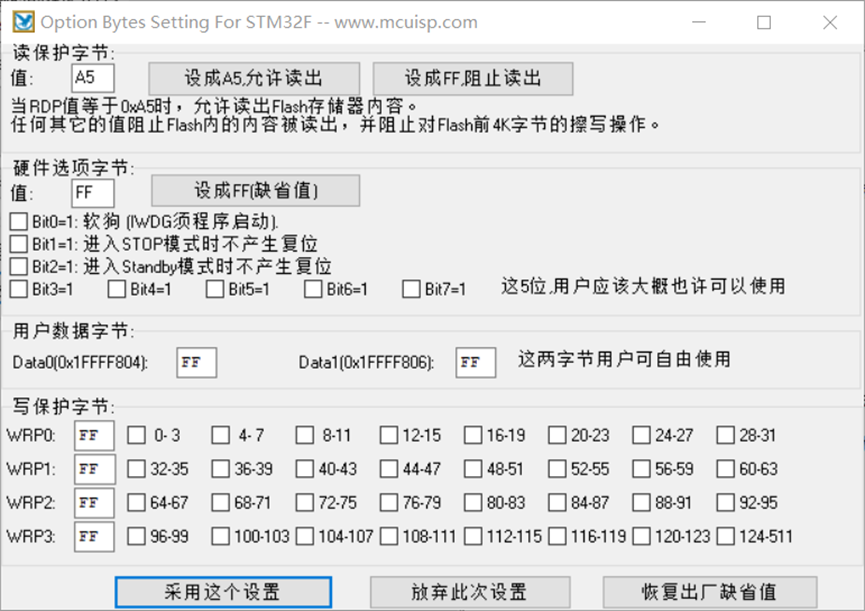Click the Data1(0x1FFFF806) input field
865x611 pixels.
tap(476, 362)
